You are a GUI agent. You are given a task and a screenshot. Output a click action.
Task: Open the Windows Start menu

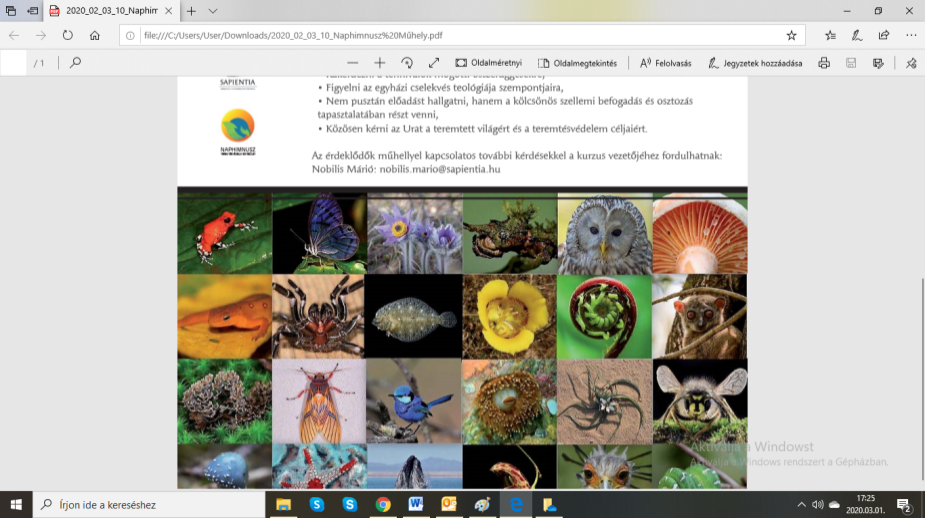pyautogui.click(x=16, y=504)
